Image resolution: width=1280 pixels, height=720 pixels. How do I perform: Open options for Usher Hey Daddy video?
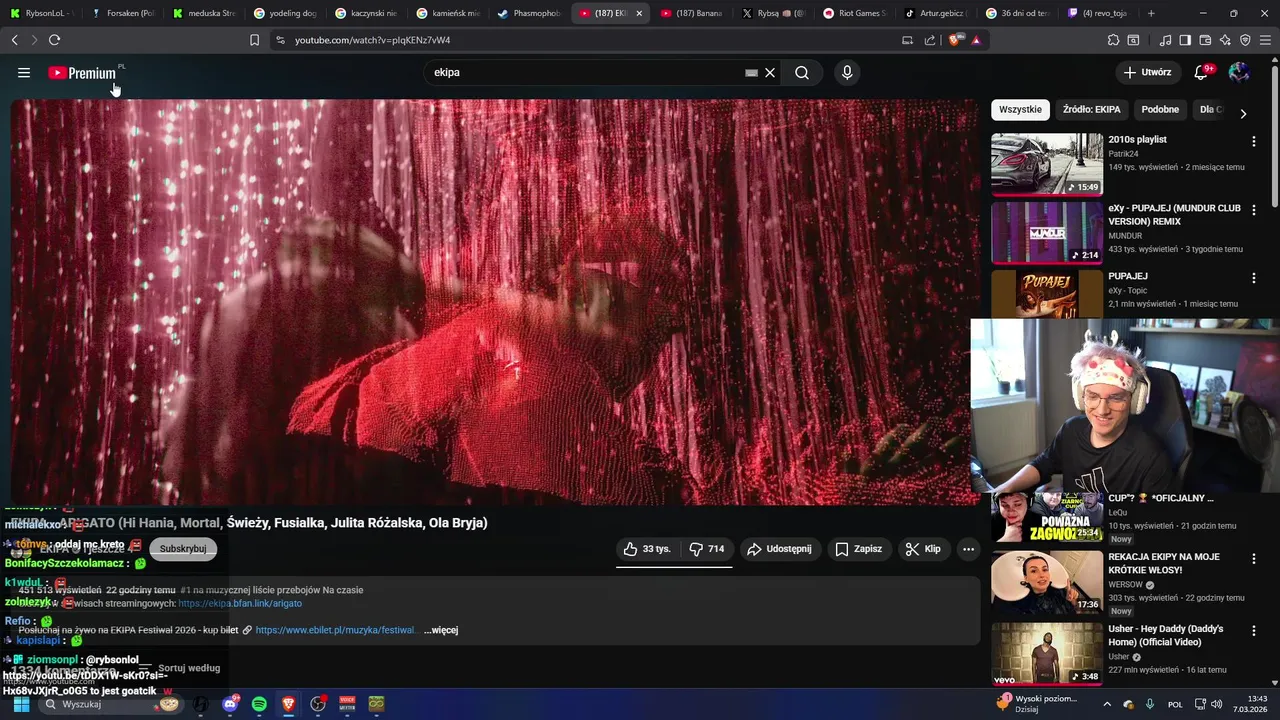[x=1253, y=630]
